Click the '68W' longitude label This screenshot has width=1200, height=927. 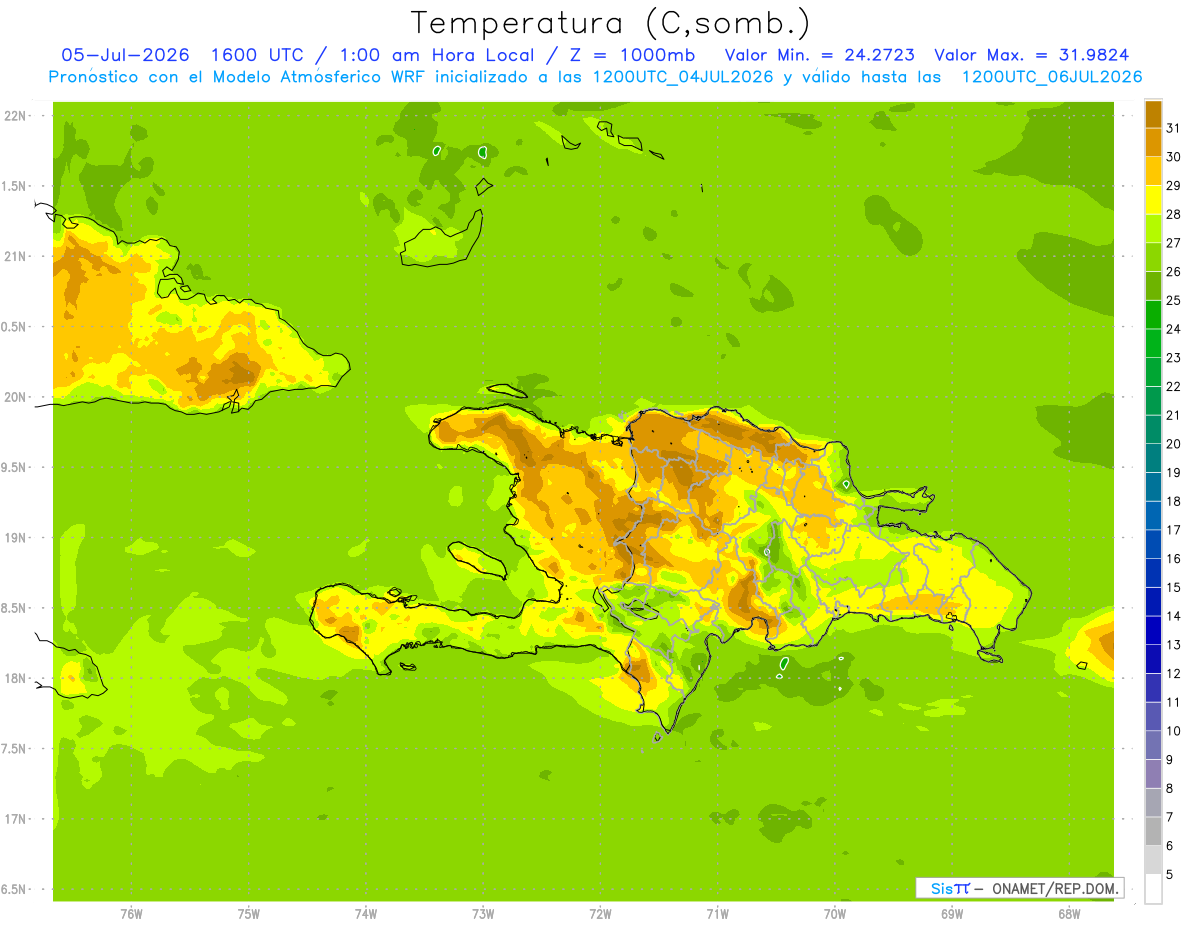tap(1069, 913)
